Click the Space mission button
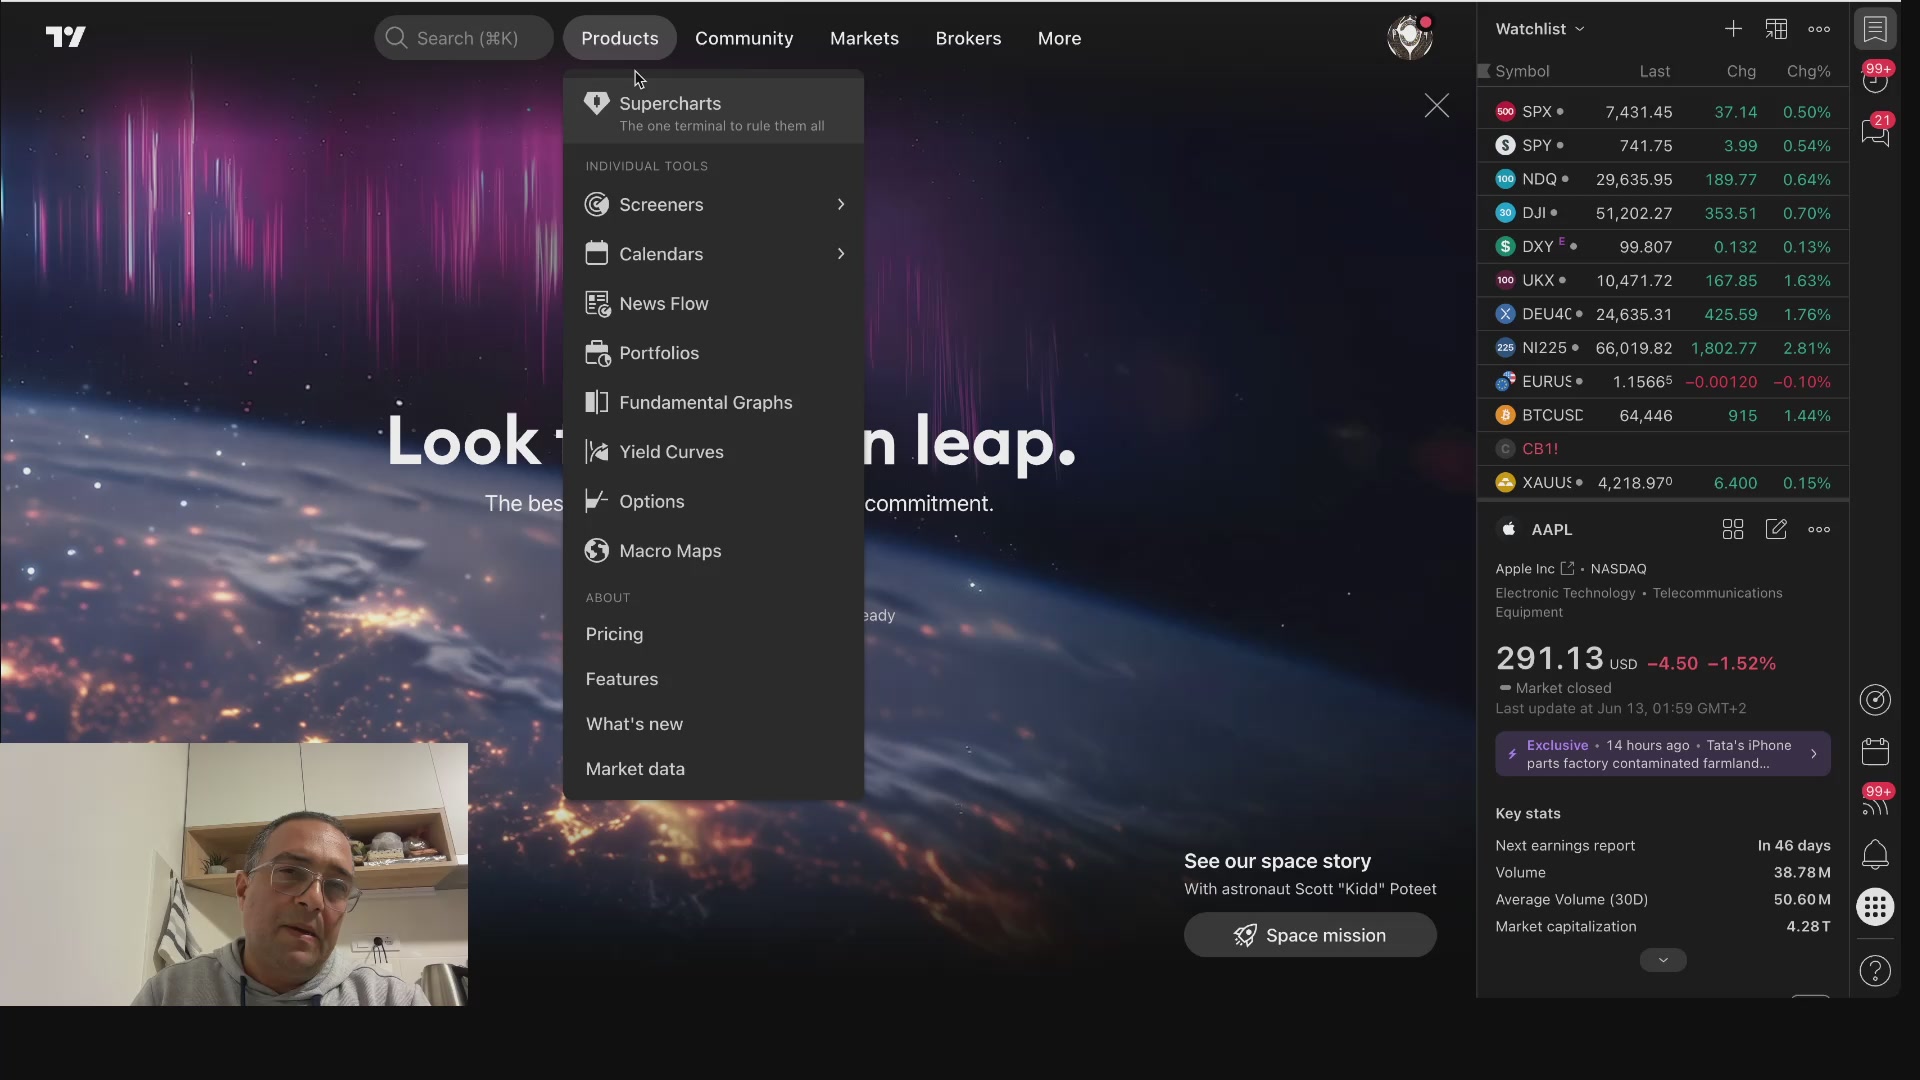The image size is (1920, 1080). click(x=1310, y=935)
